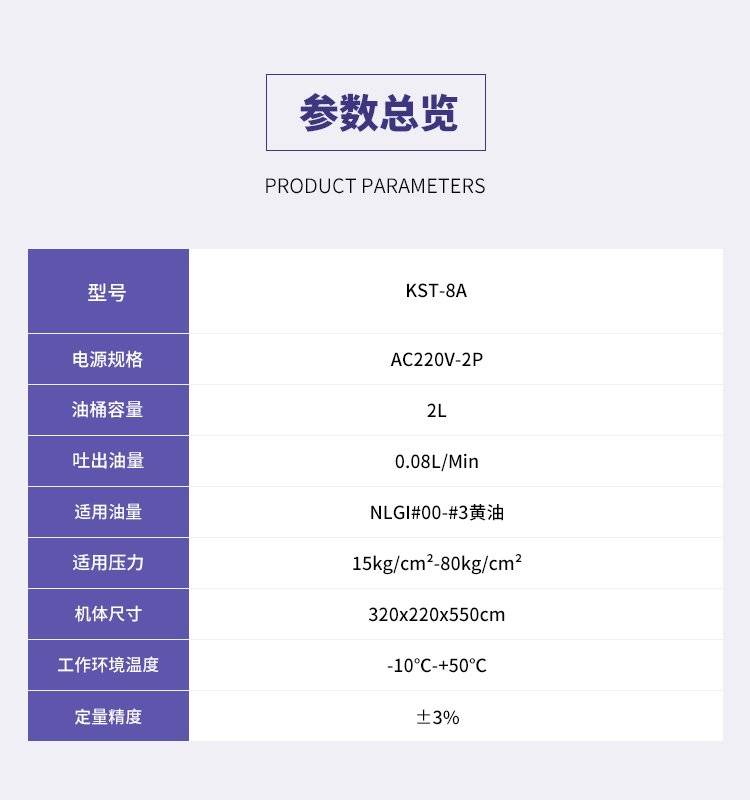
Task: Select the 适用压力 label cell
Action: click(108, 563)
